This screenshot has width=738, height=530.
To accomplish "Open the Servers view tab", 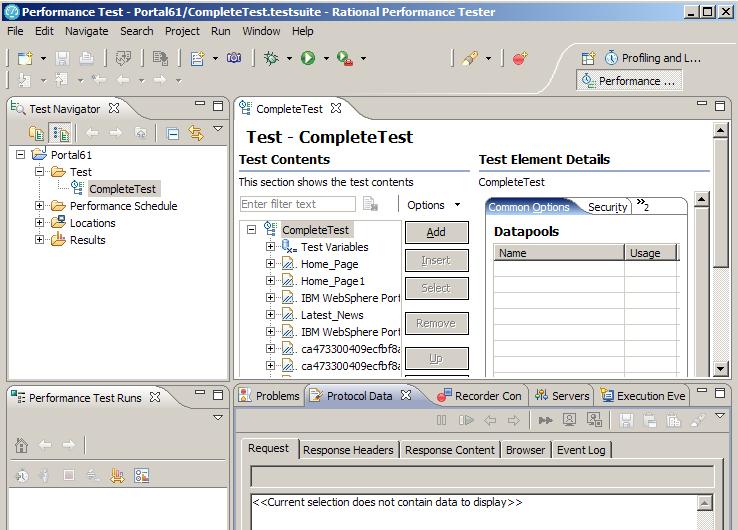I will (x=562, y=396).
